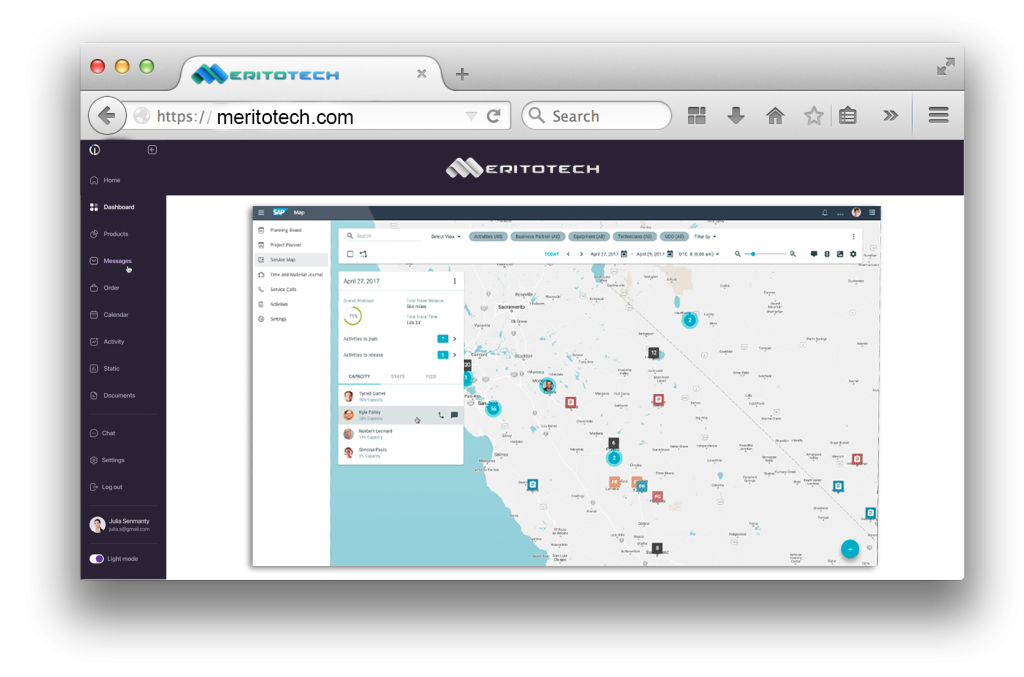This screenshot has width=1024, height=677.
Task: Open Documents in the sidebar
Action: 112,396
